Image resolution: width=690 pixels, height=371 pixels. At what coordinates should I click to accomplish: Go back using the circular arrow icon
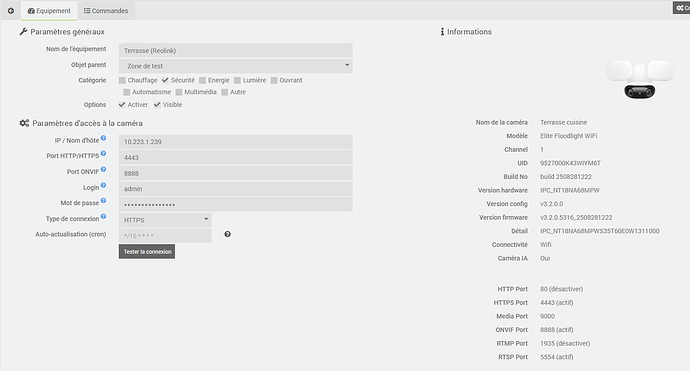coord(11,11)
